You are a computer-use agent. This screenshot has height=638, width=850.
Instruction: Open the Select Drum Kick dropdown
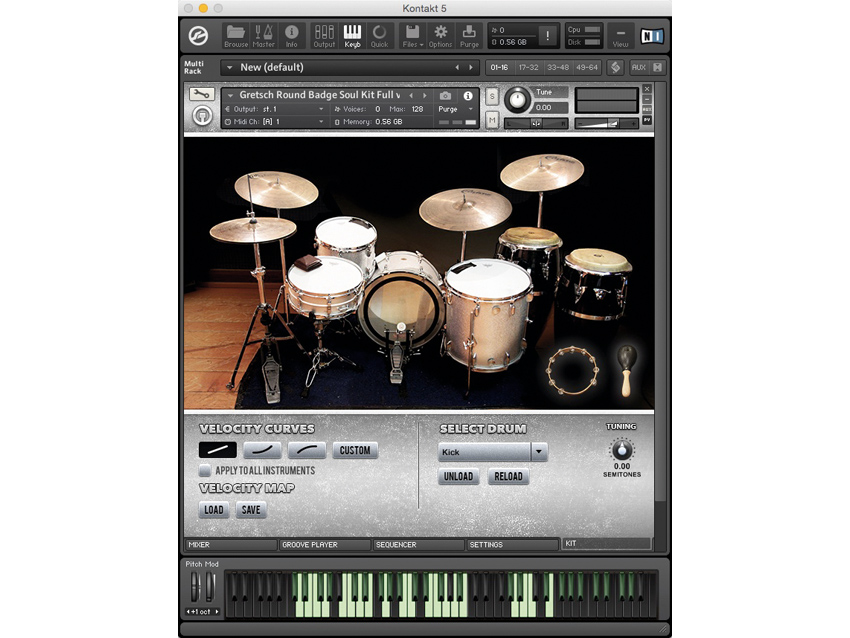point(493,452)
